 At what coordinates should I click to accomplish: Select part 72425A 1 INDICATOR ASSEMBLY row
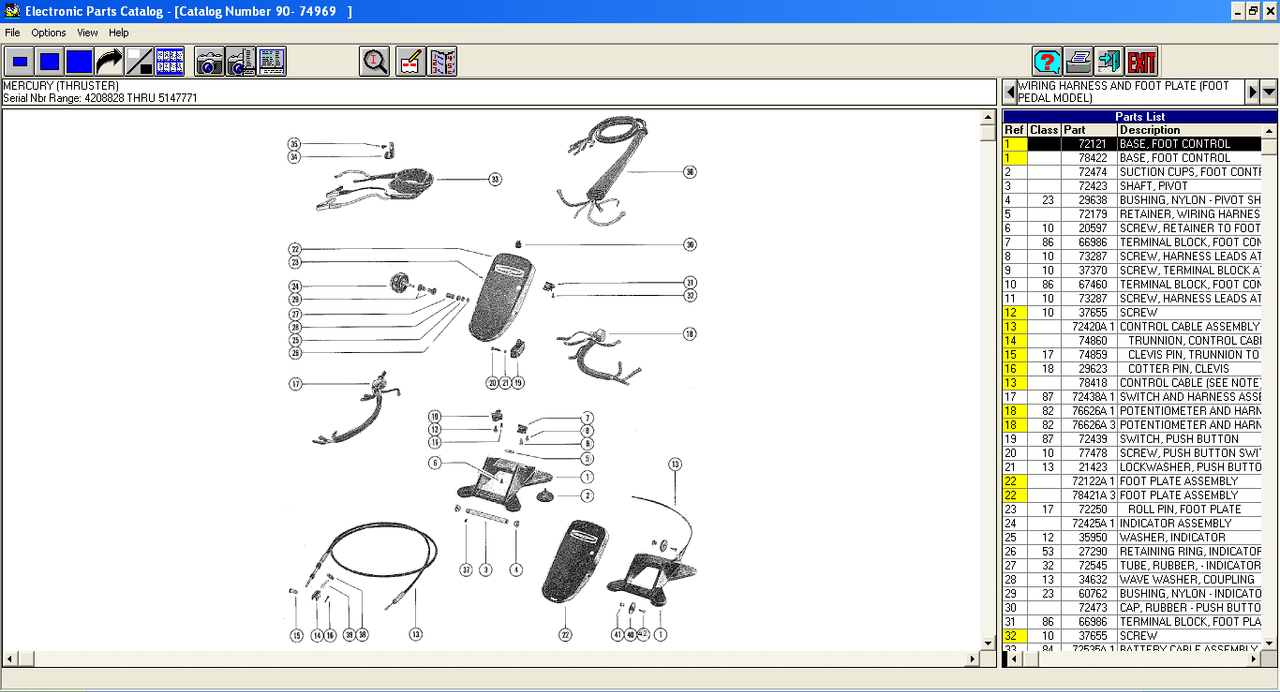point(1132,523)
